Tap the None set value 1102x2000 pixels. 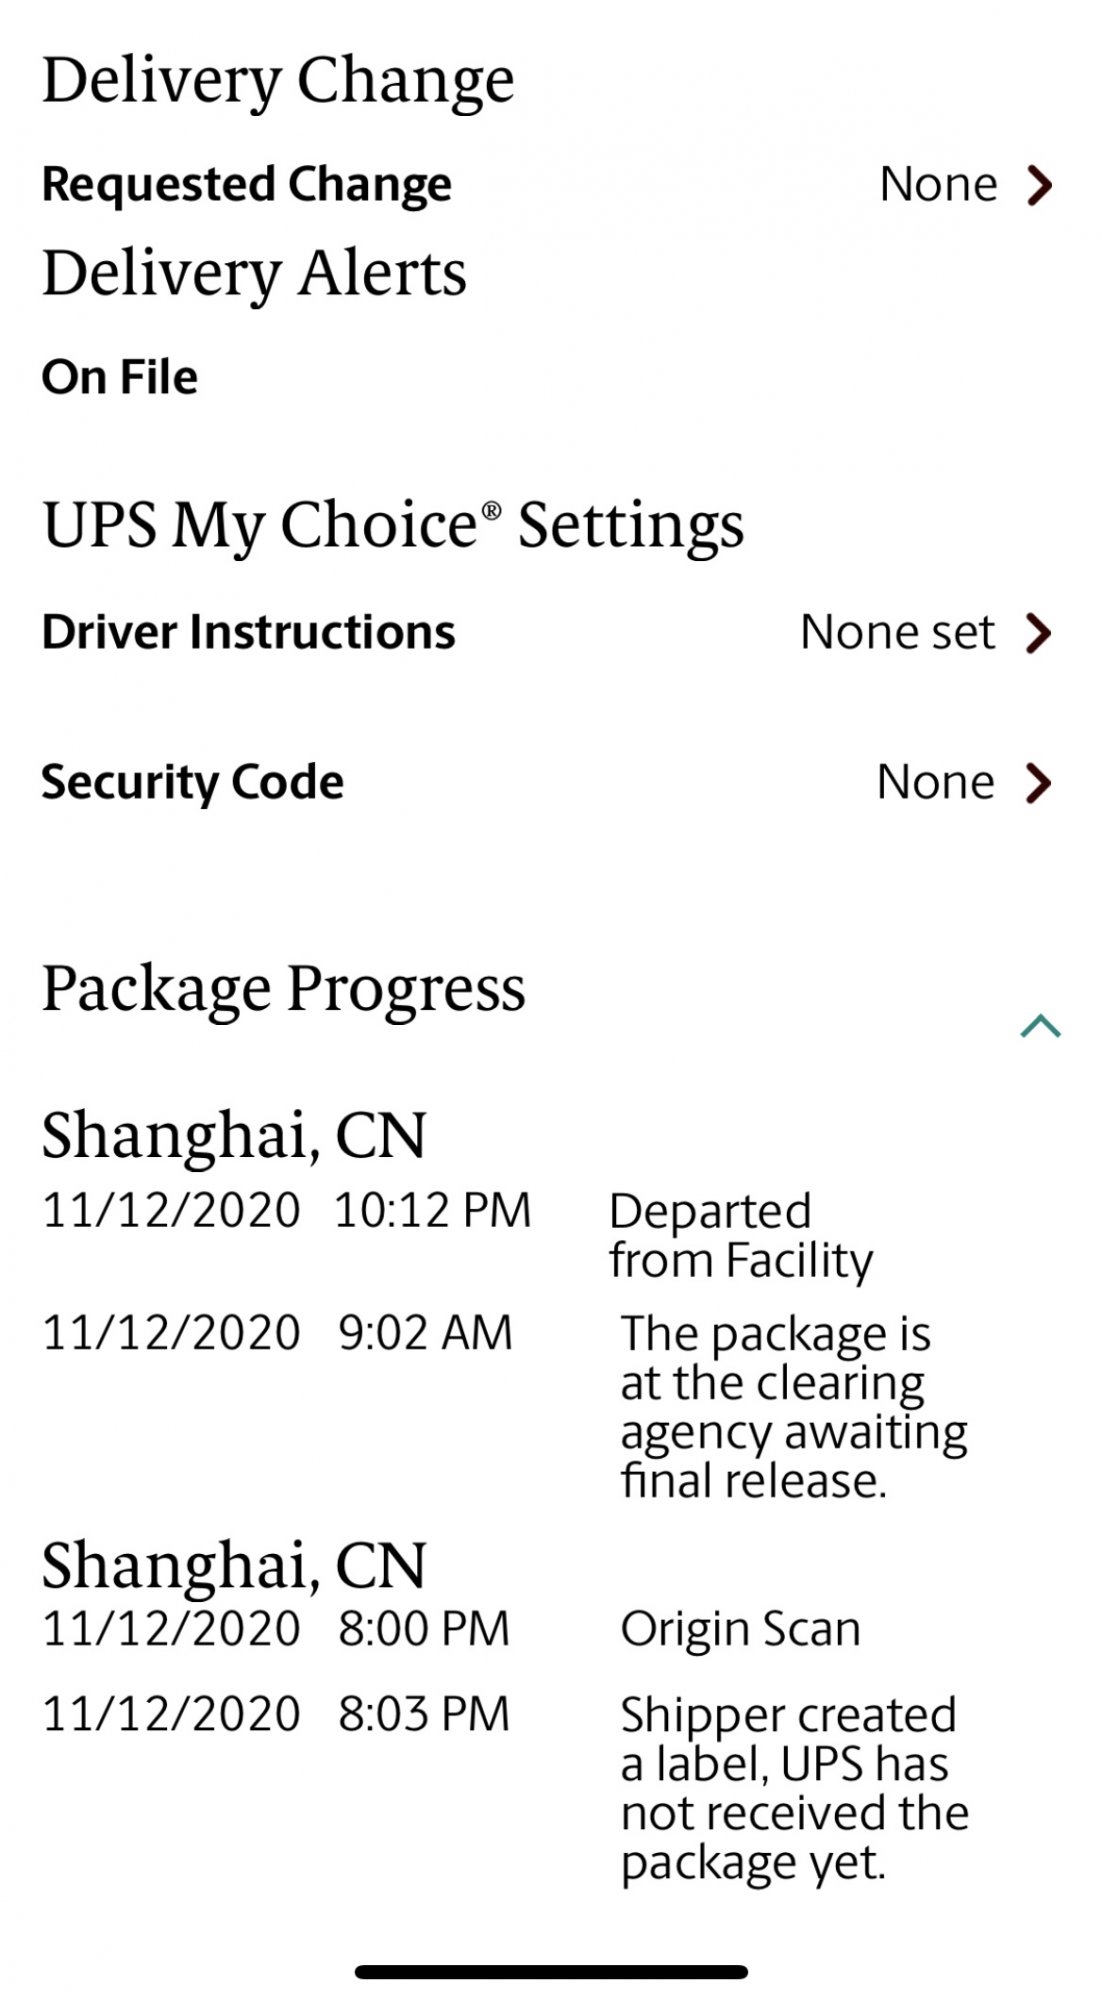pyautogui.click(x=897, y=632)
